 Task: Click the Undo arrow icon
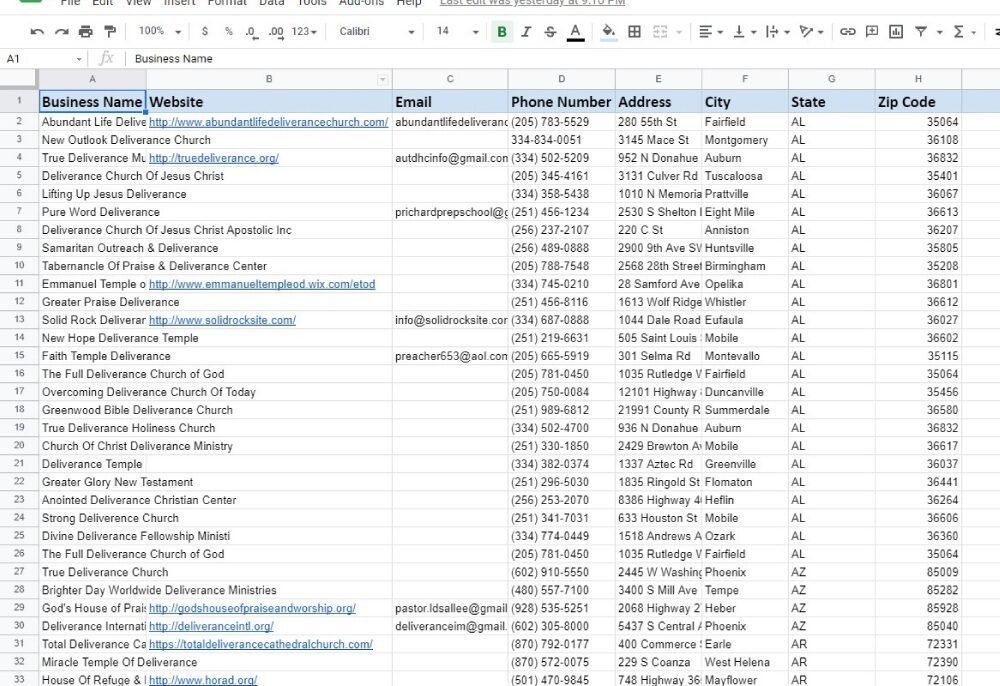(37, 32)
